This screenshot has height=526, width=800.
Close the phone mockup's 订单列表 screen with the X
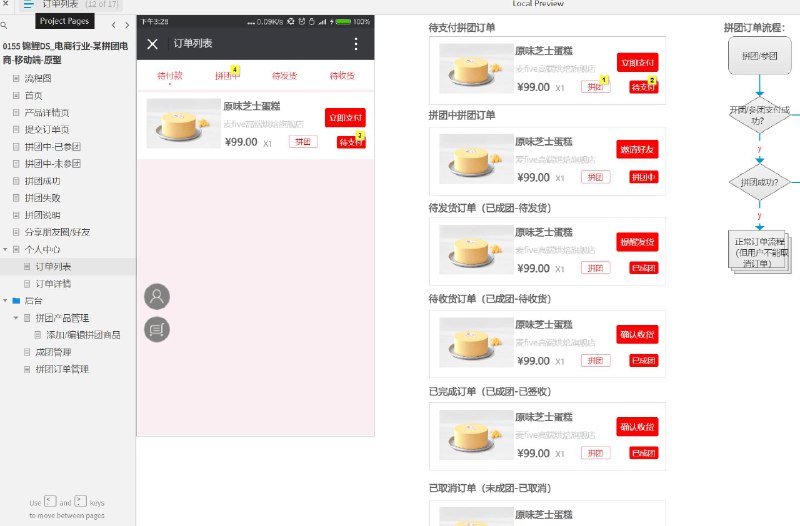(x=153, y=44)
